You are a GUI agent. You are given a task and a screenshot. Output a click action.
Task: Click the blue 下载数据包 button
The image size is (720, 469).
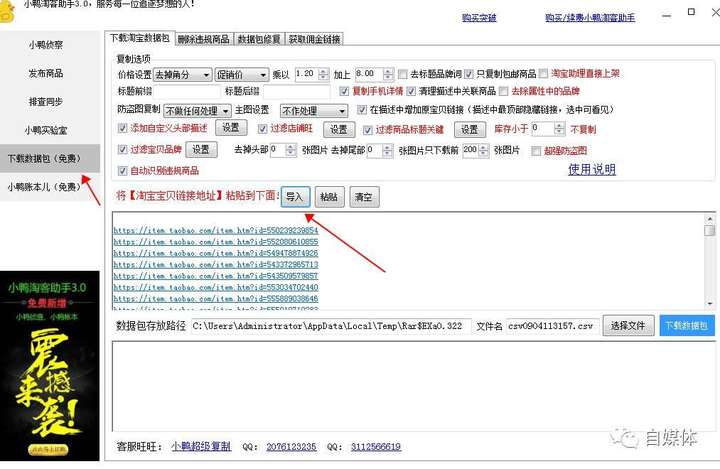686,326
